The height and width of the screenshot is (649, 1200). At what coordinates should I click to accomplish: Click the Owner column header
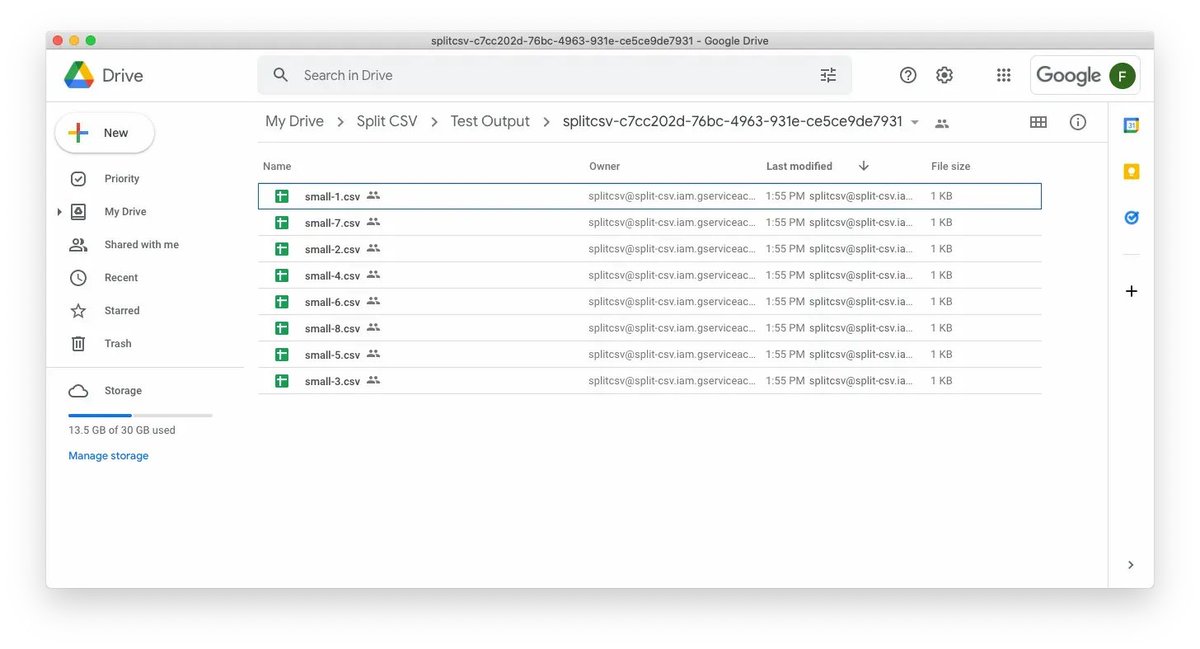[604, 166]
